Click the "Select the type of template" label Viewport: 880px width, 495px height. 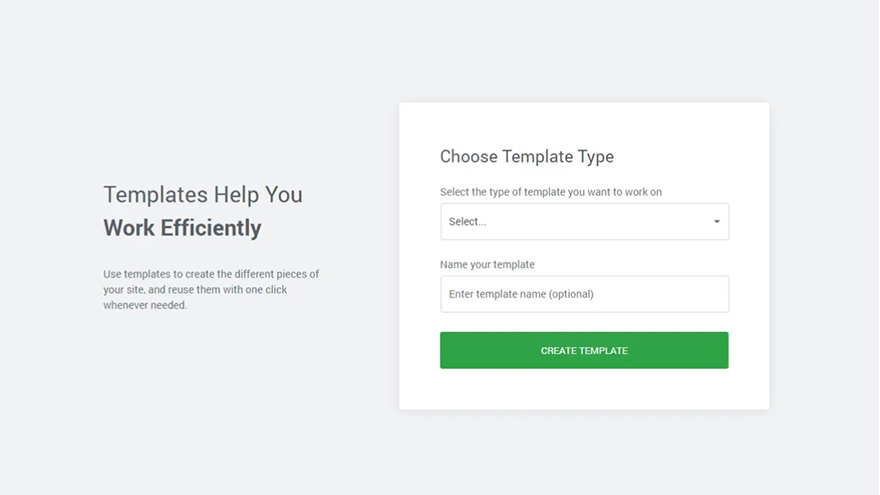(551, 192)
